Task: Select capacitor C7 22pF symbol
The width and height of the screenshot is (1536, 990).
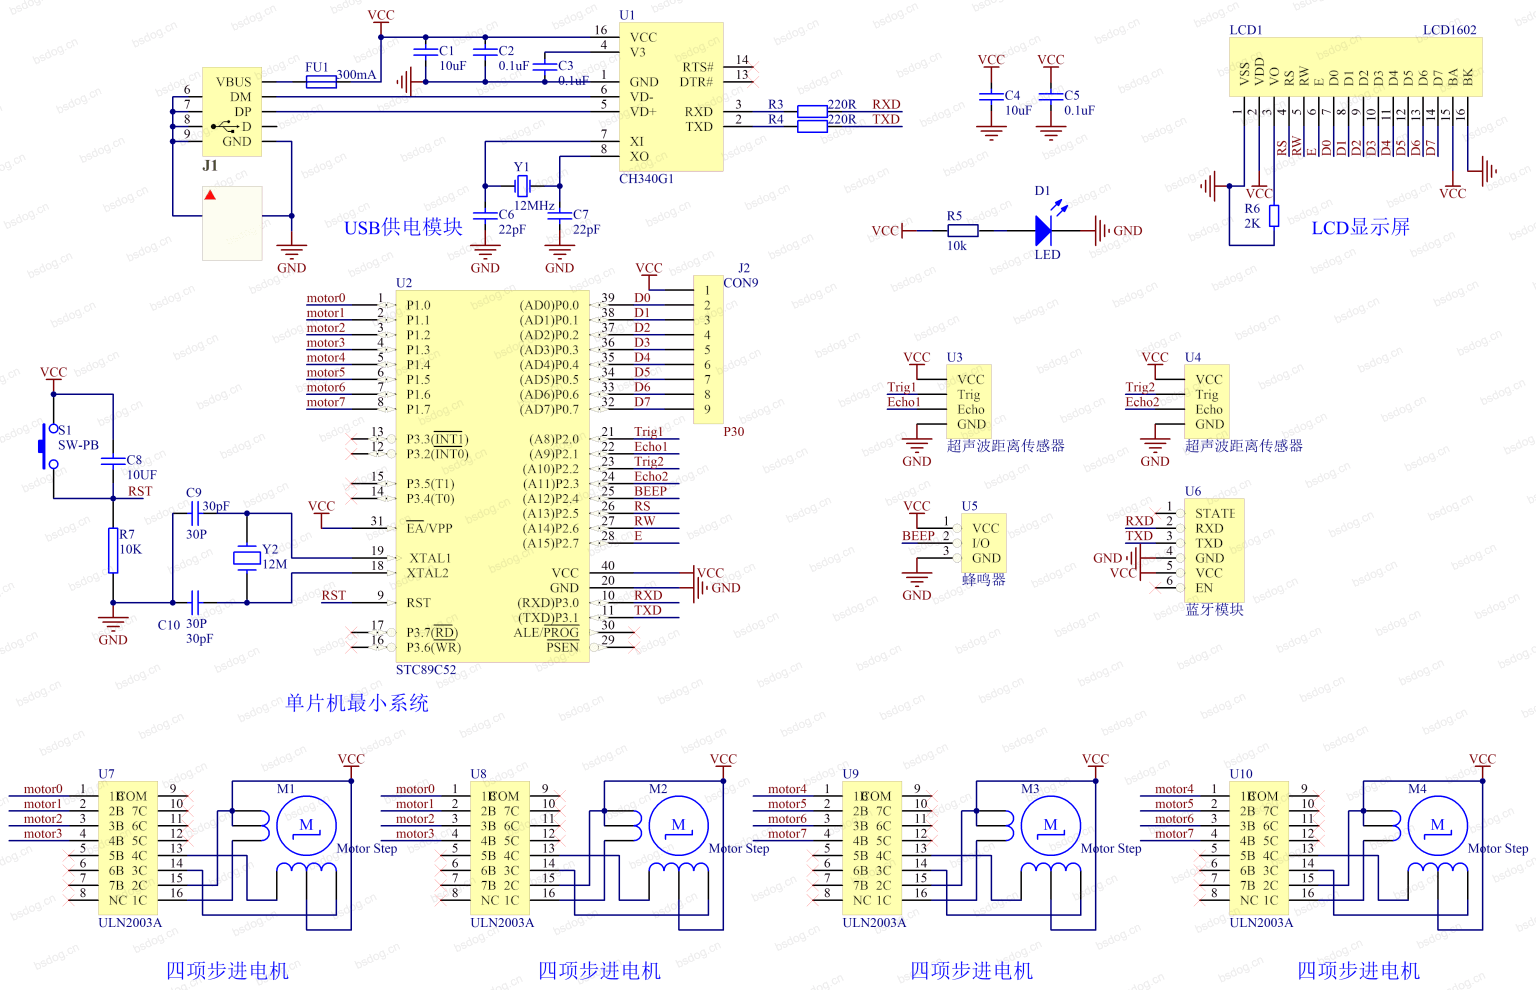Action: tap(560, 216)
